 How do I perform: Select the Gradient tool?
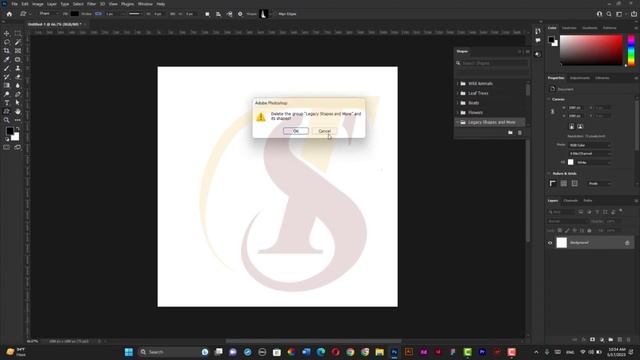(x=7, y=85)
